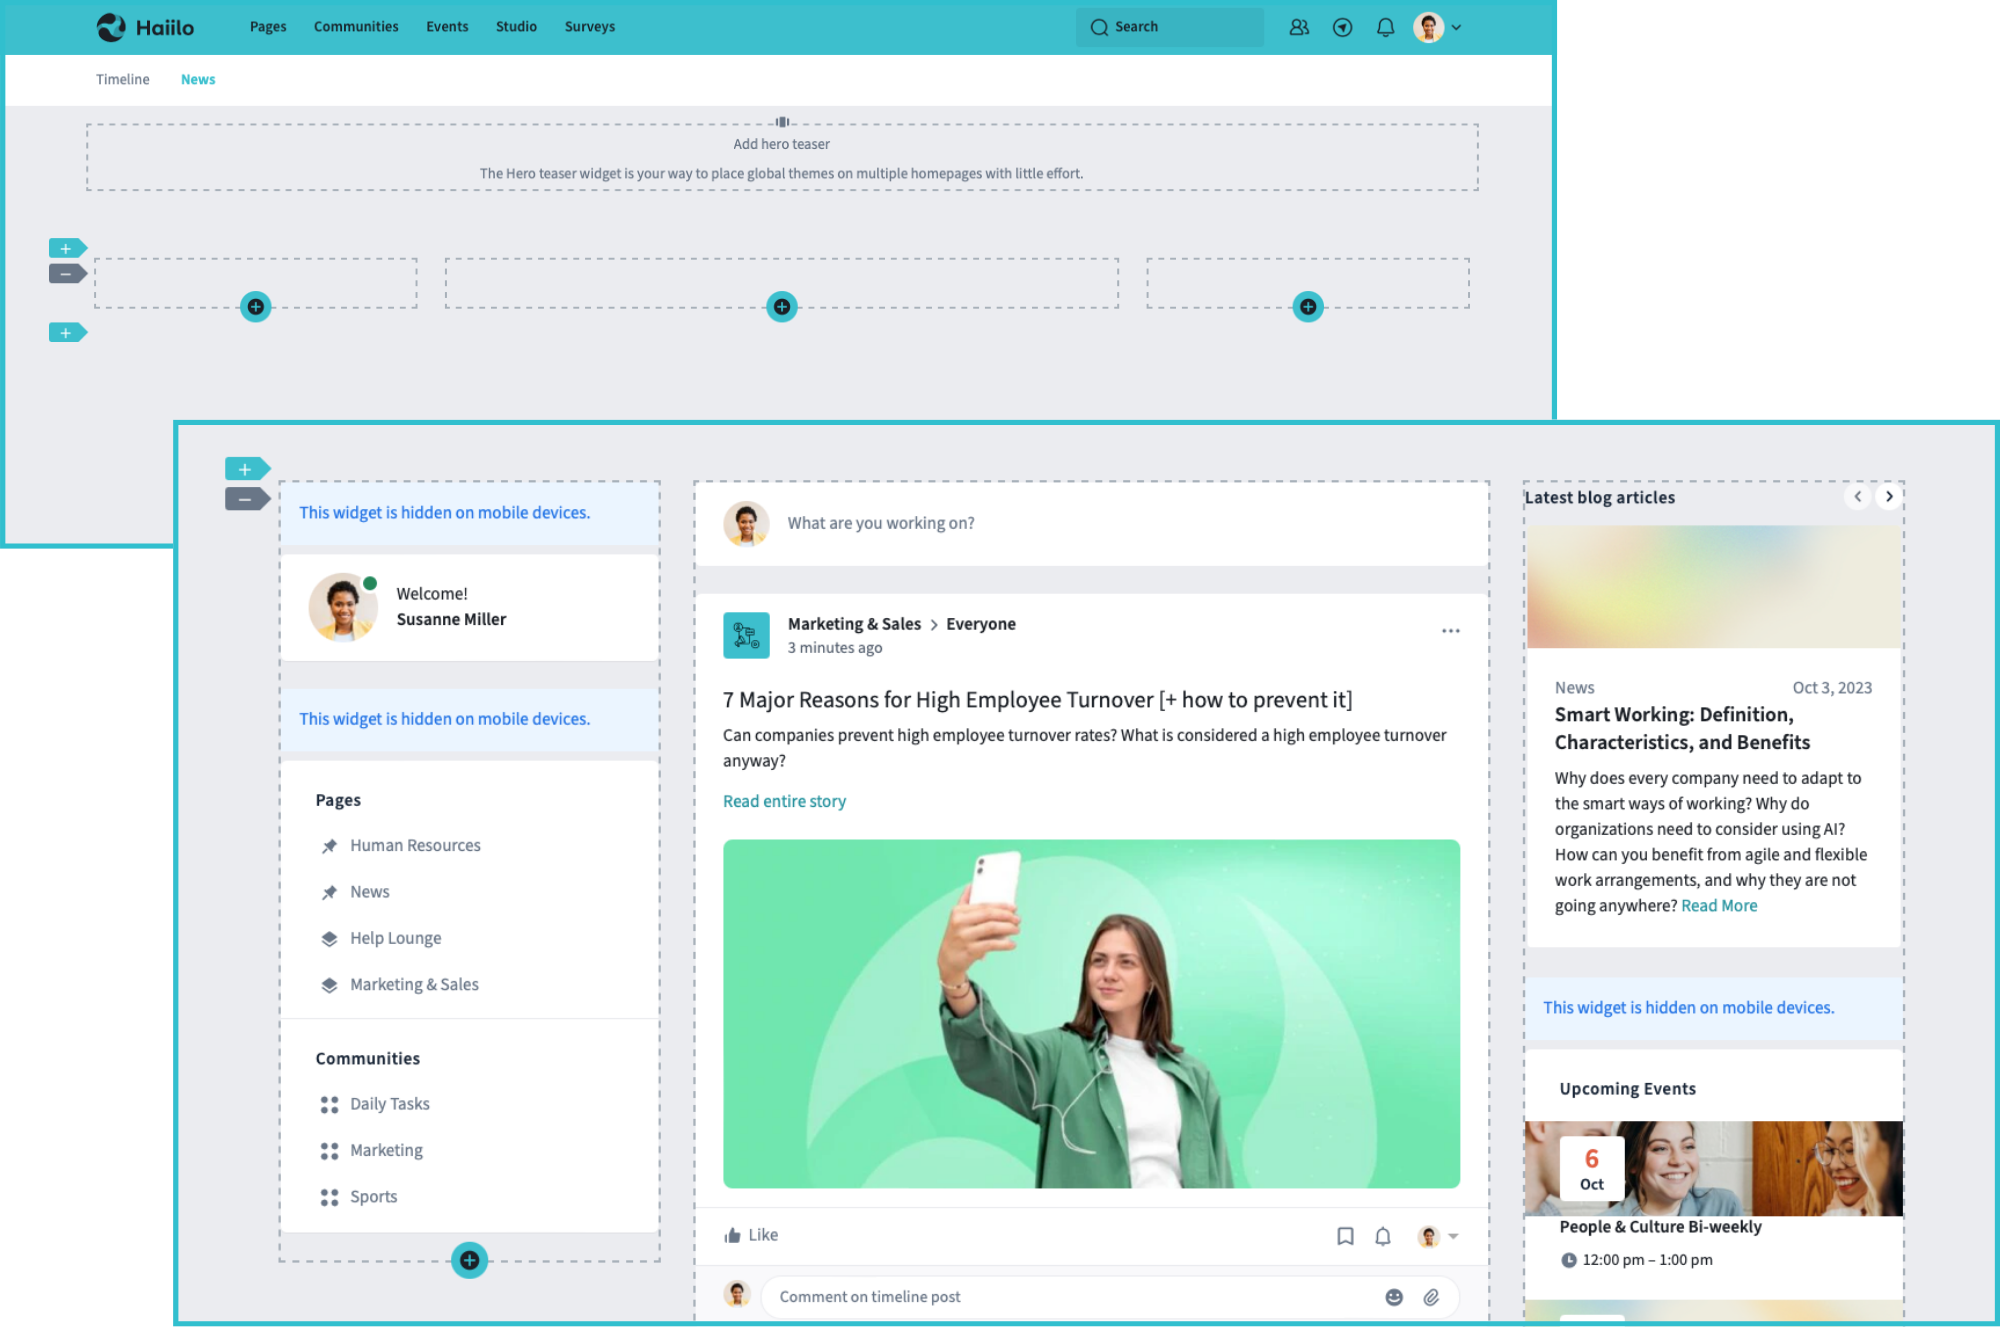Open the colleagues directory icon
Screen dimensions: 2000x1332
click(x=1299, y=28)
